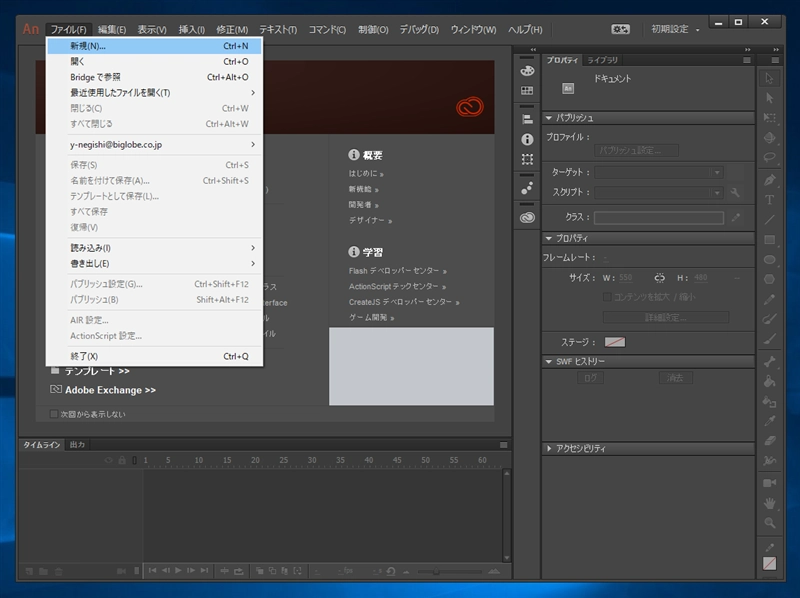Open the スクリプト dropdown

658,192
